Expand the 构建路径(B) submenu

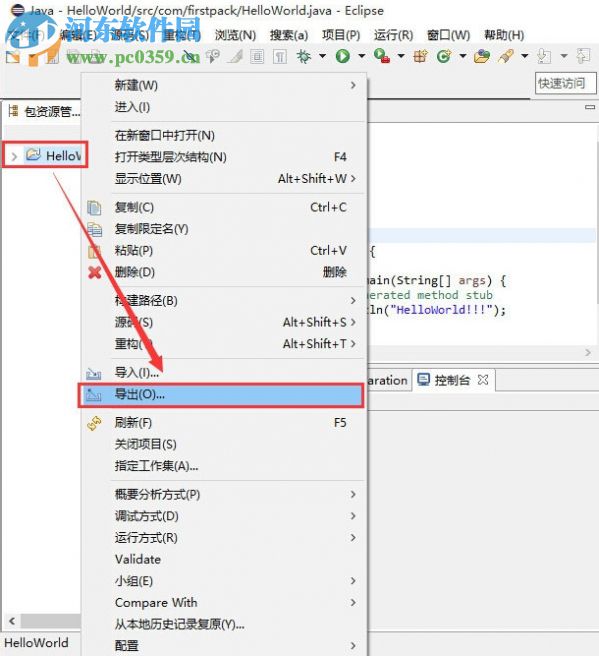(224, 300)
